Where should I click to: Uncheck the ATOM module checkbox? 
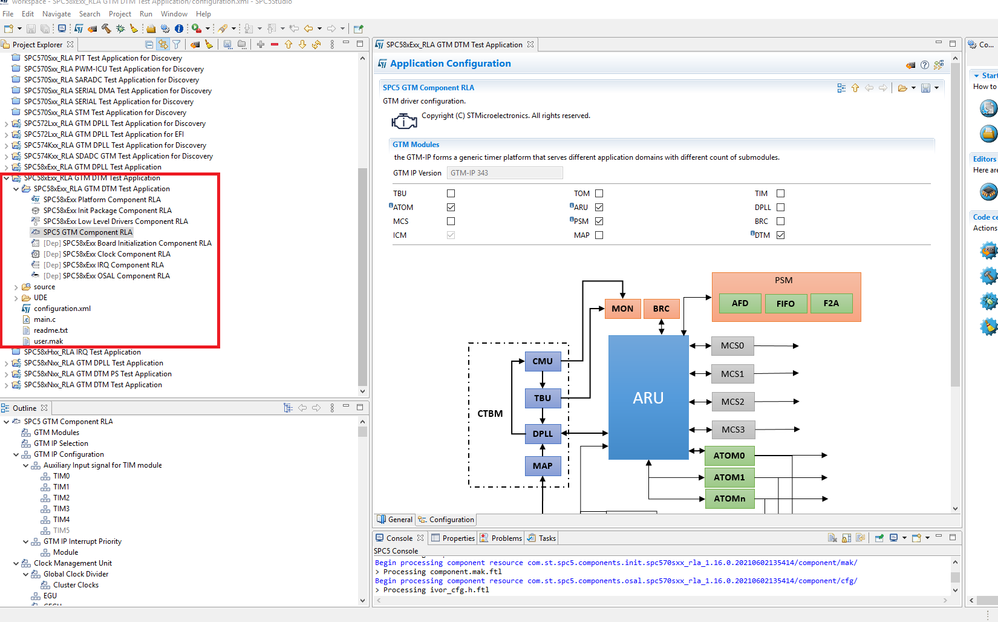click(x=451, y=207)
